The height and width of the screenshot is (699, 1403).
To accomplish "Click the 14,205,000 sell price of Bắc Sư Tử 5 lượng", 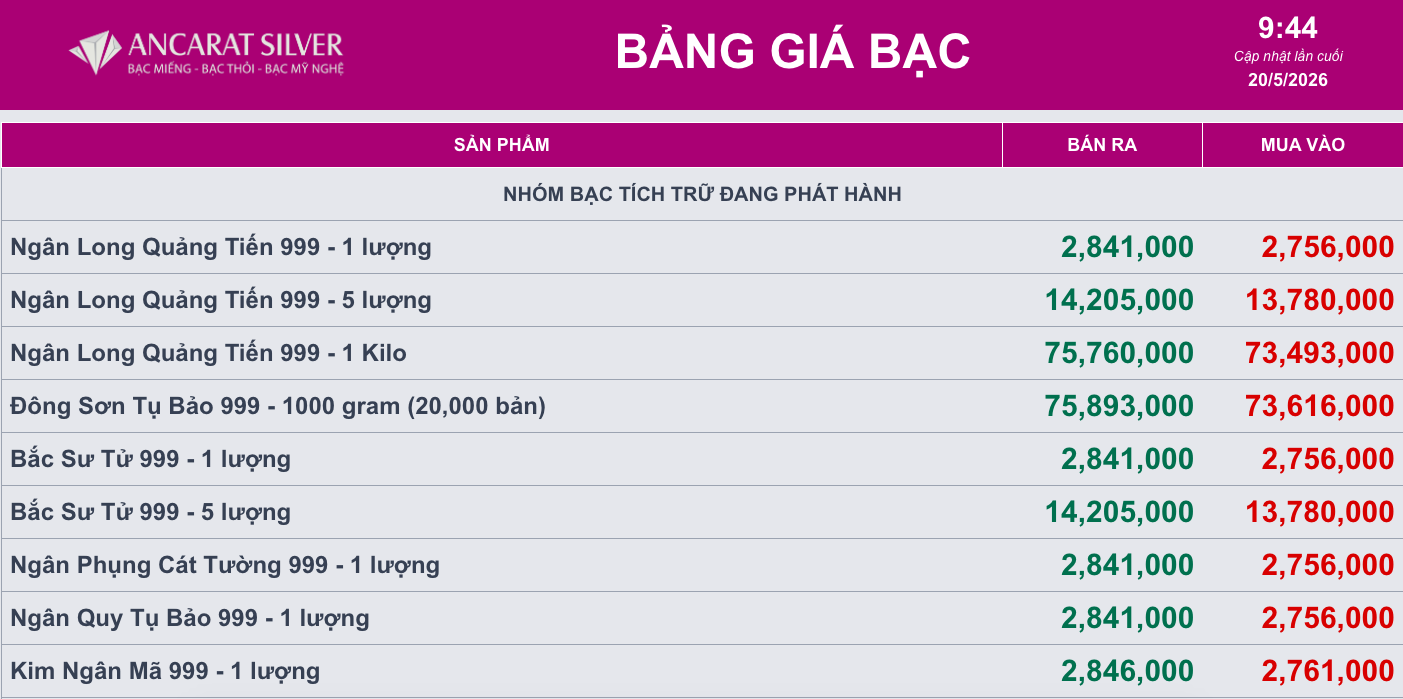I will point(1119,512).
